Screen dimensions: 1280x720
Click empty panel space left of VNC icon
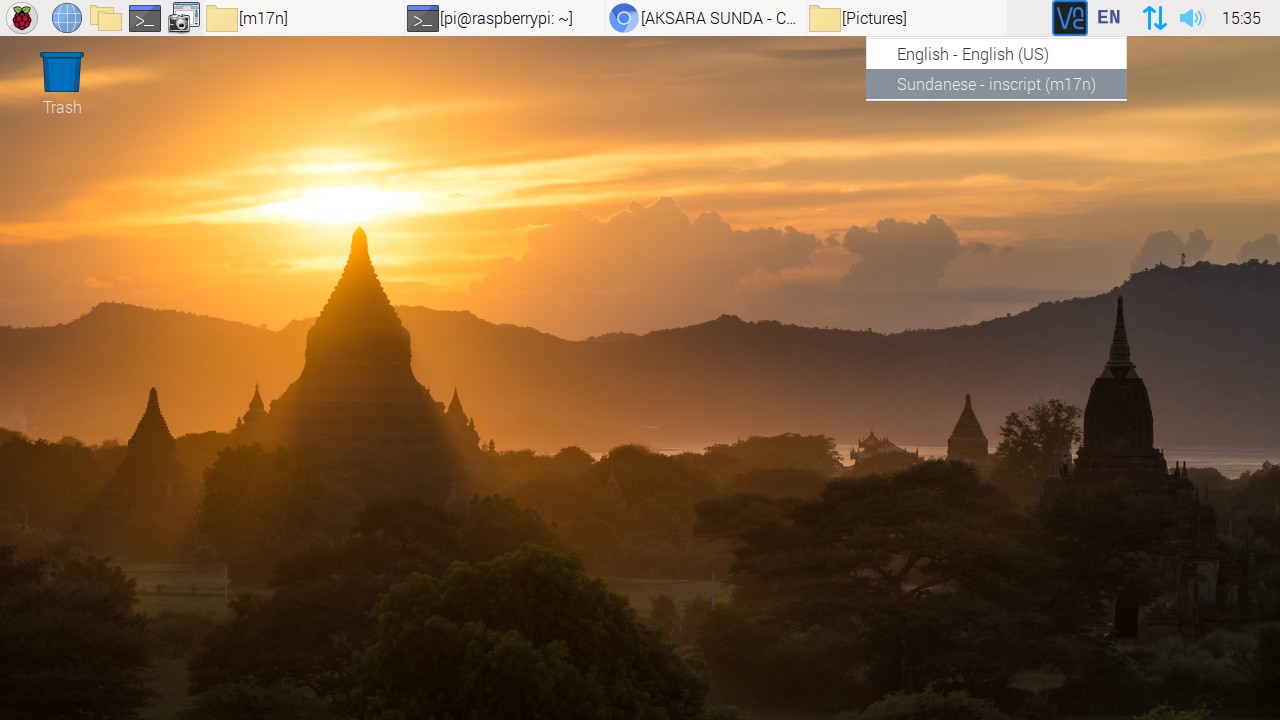1028,18
